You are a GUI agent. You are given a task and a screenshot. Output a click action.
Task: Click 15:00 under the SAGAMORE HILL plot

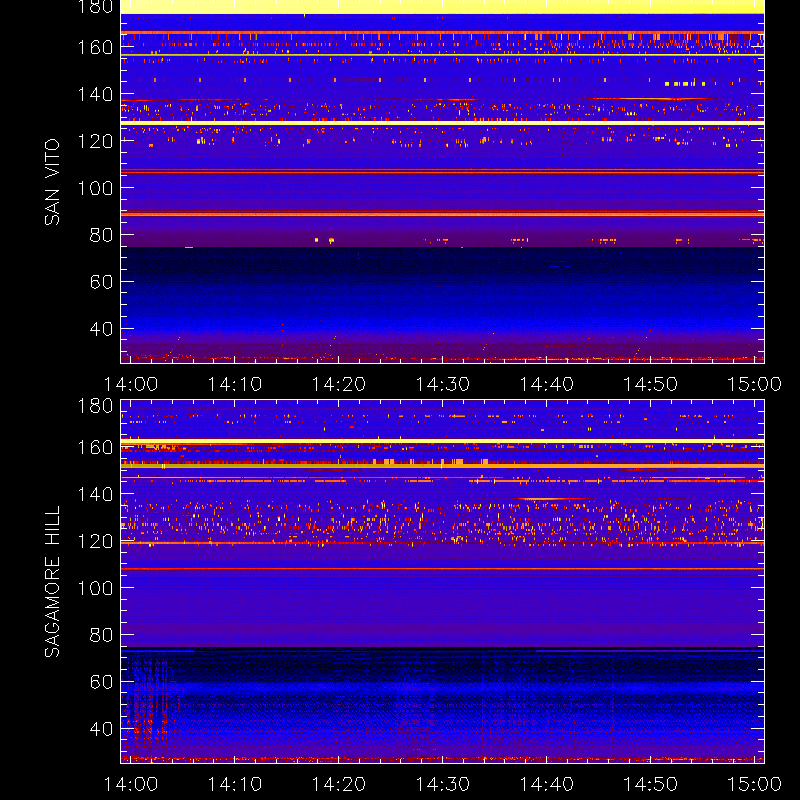pos(754,784)
